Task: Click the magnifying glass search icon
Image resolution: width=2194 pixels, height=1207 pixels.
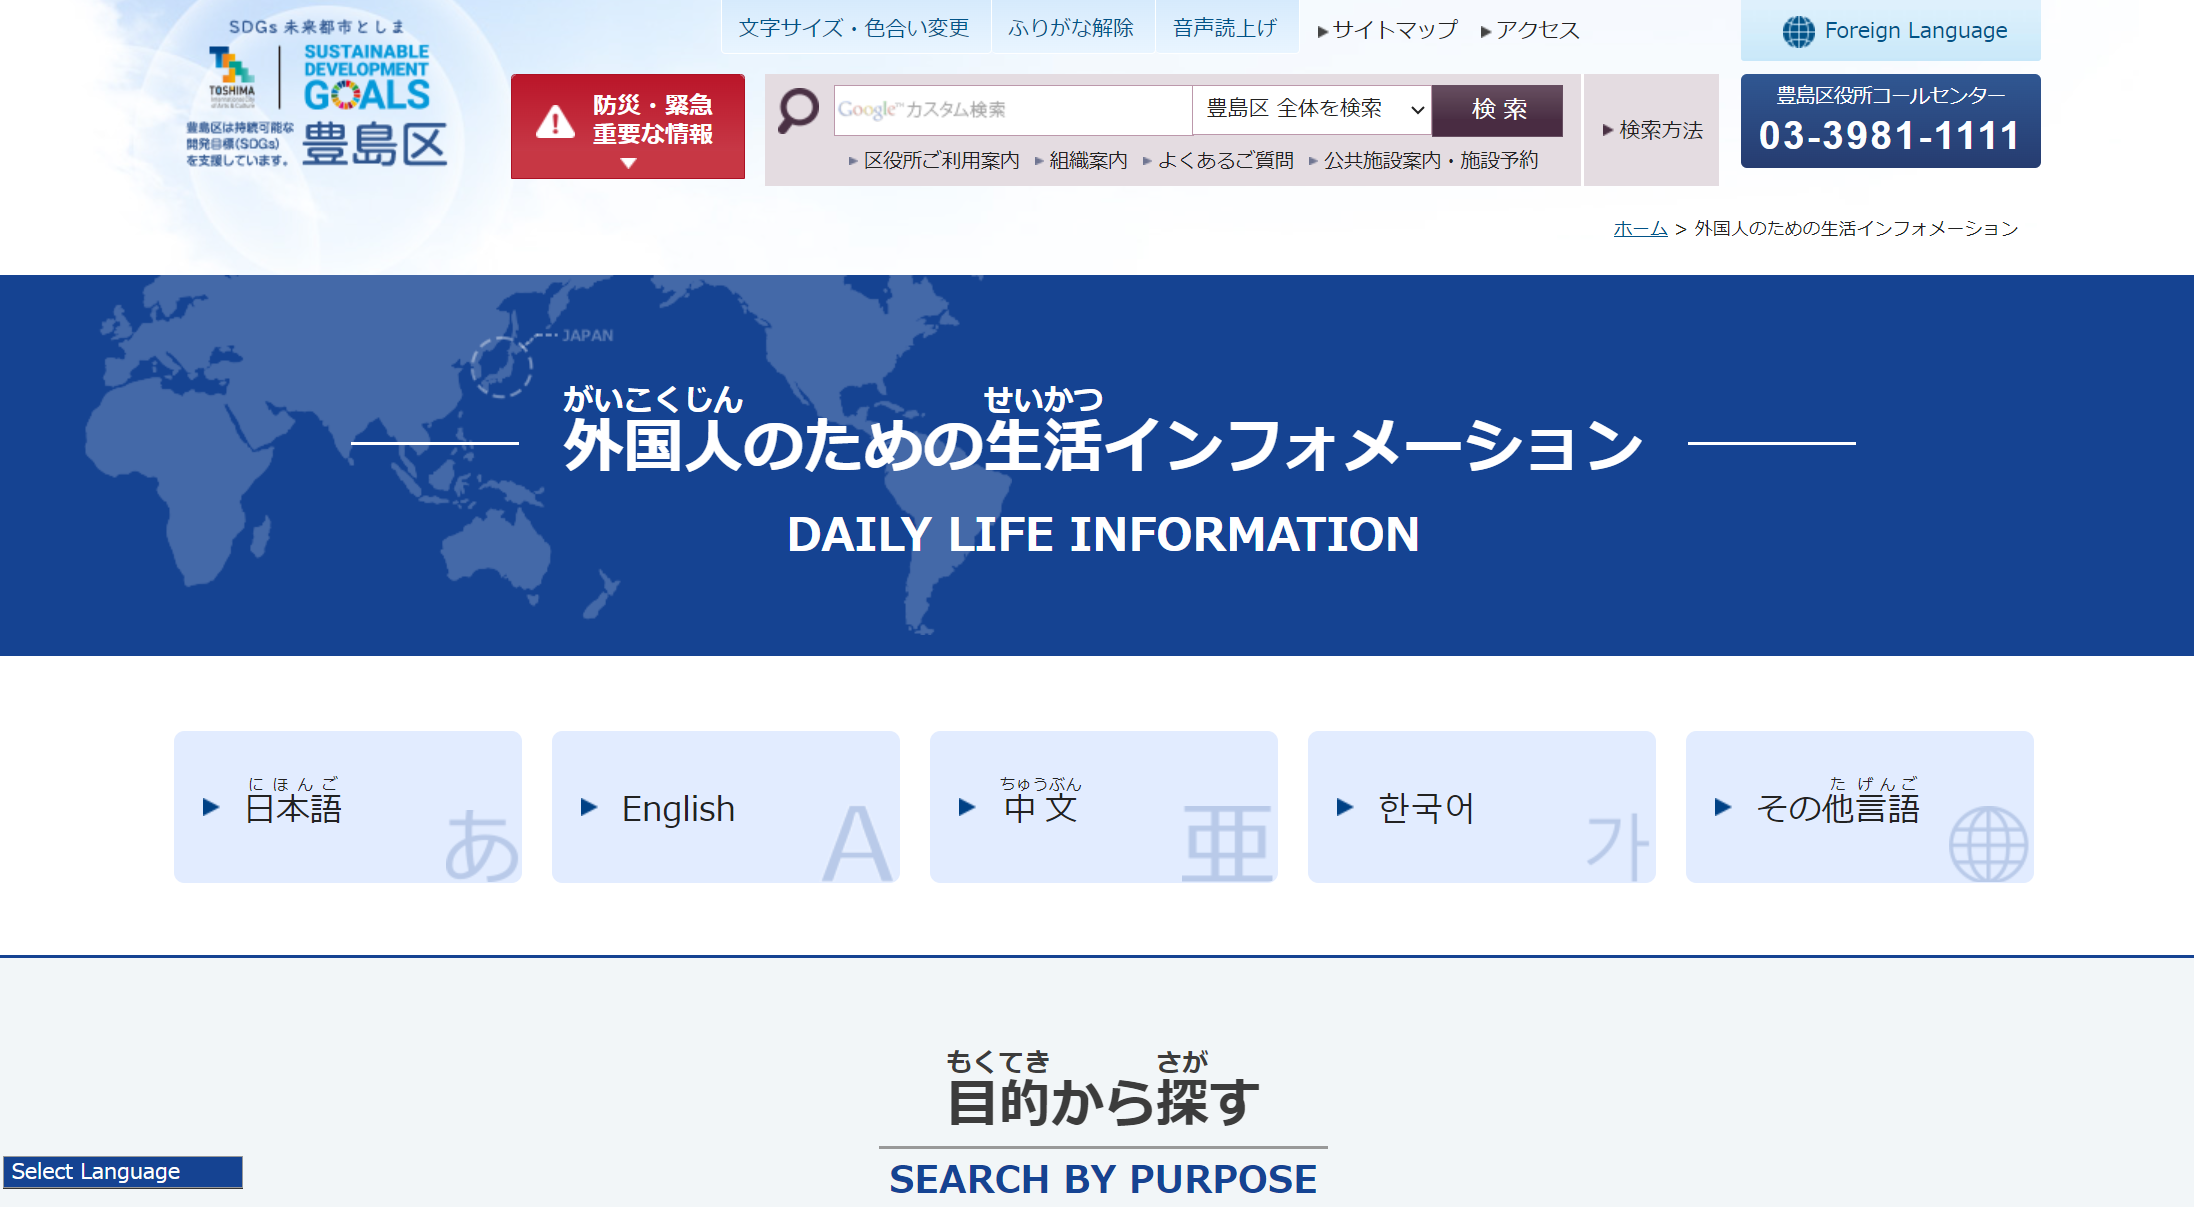Action: (x=798, y=110)
